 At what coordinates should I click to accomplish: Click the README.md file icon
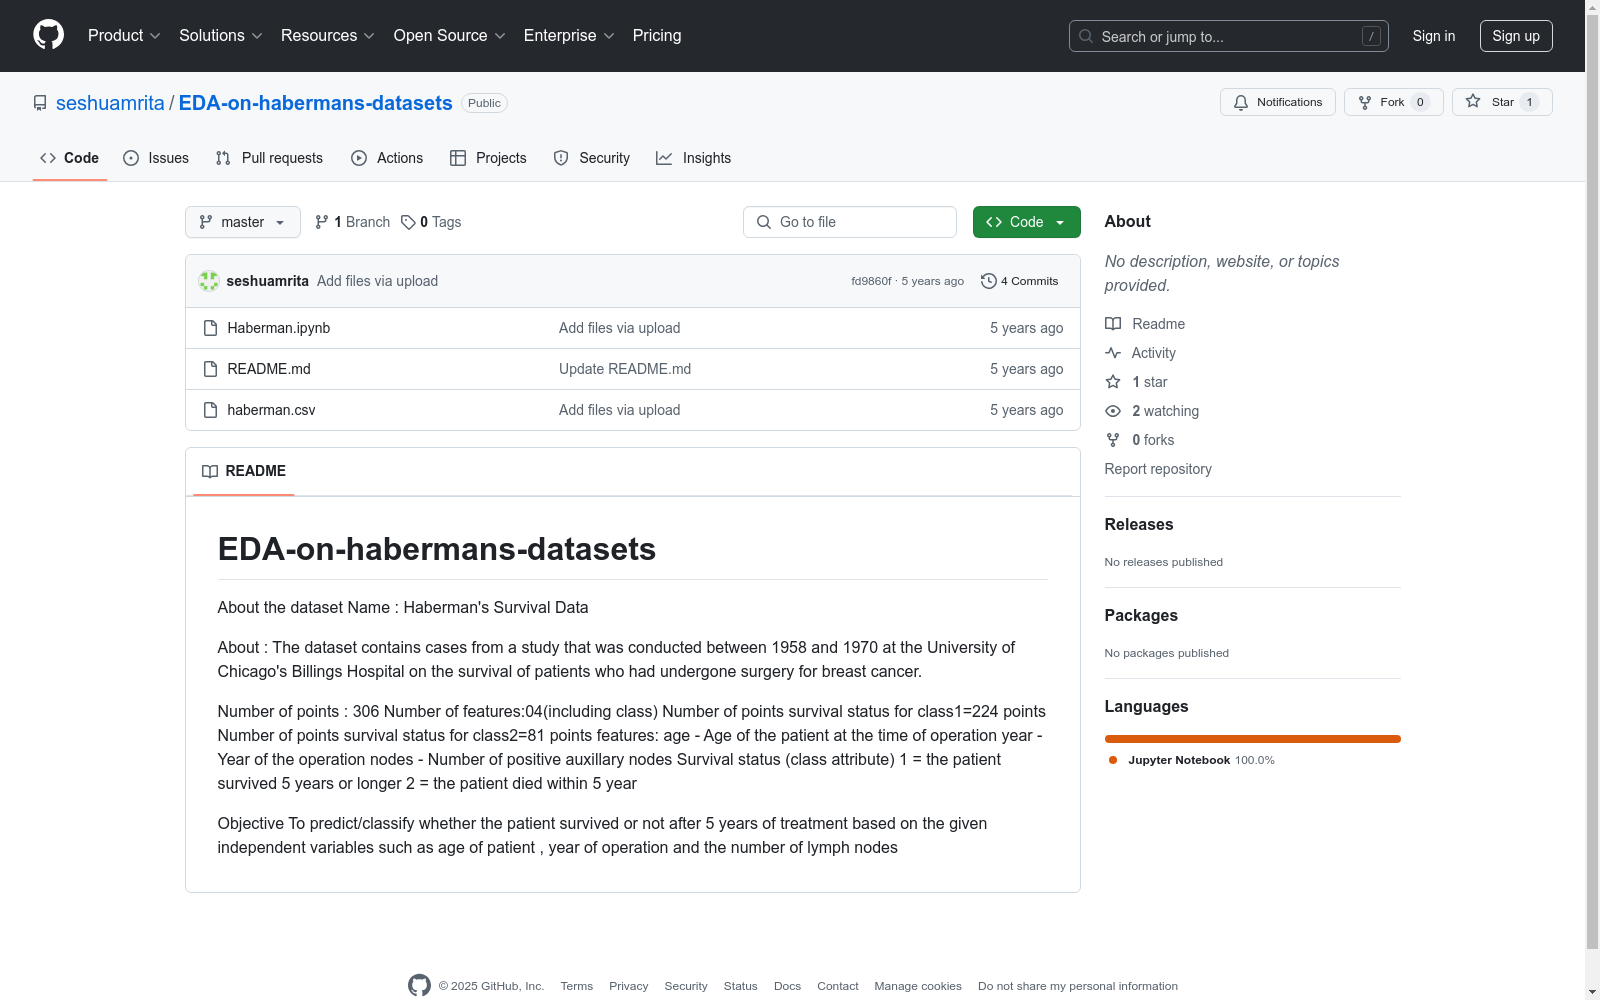click(x=210, y=369)
